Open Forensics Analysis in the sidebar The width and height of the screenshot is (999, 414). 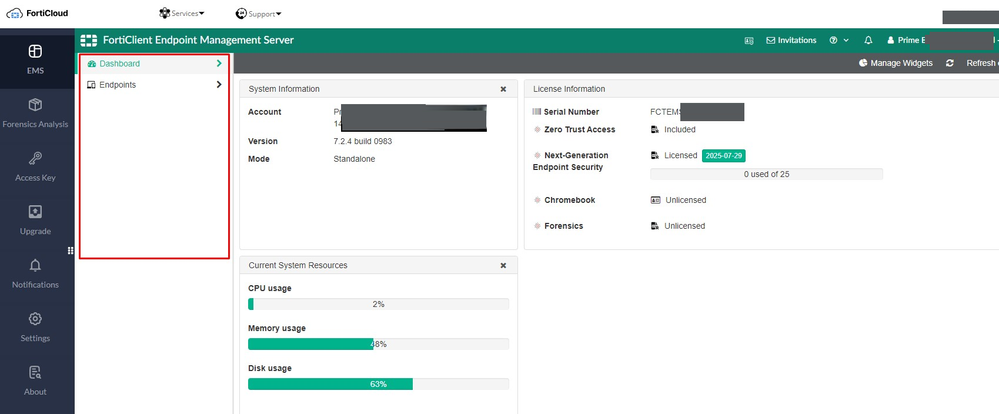36,113
